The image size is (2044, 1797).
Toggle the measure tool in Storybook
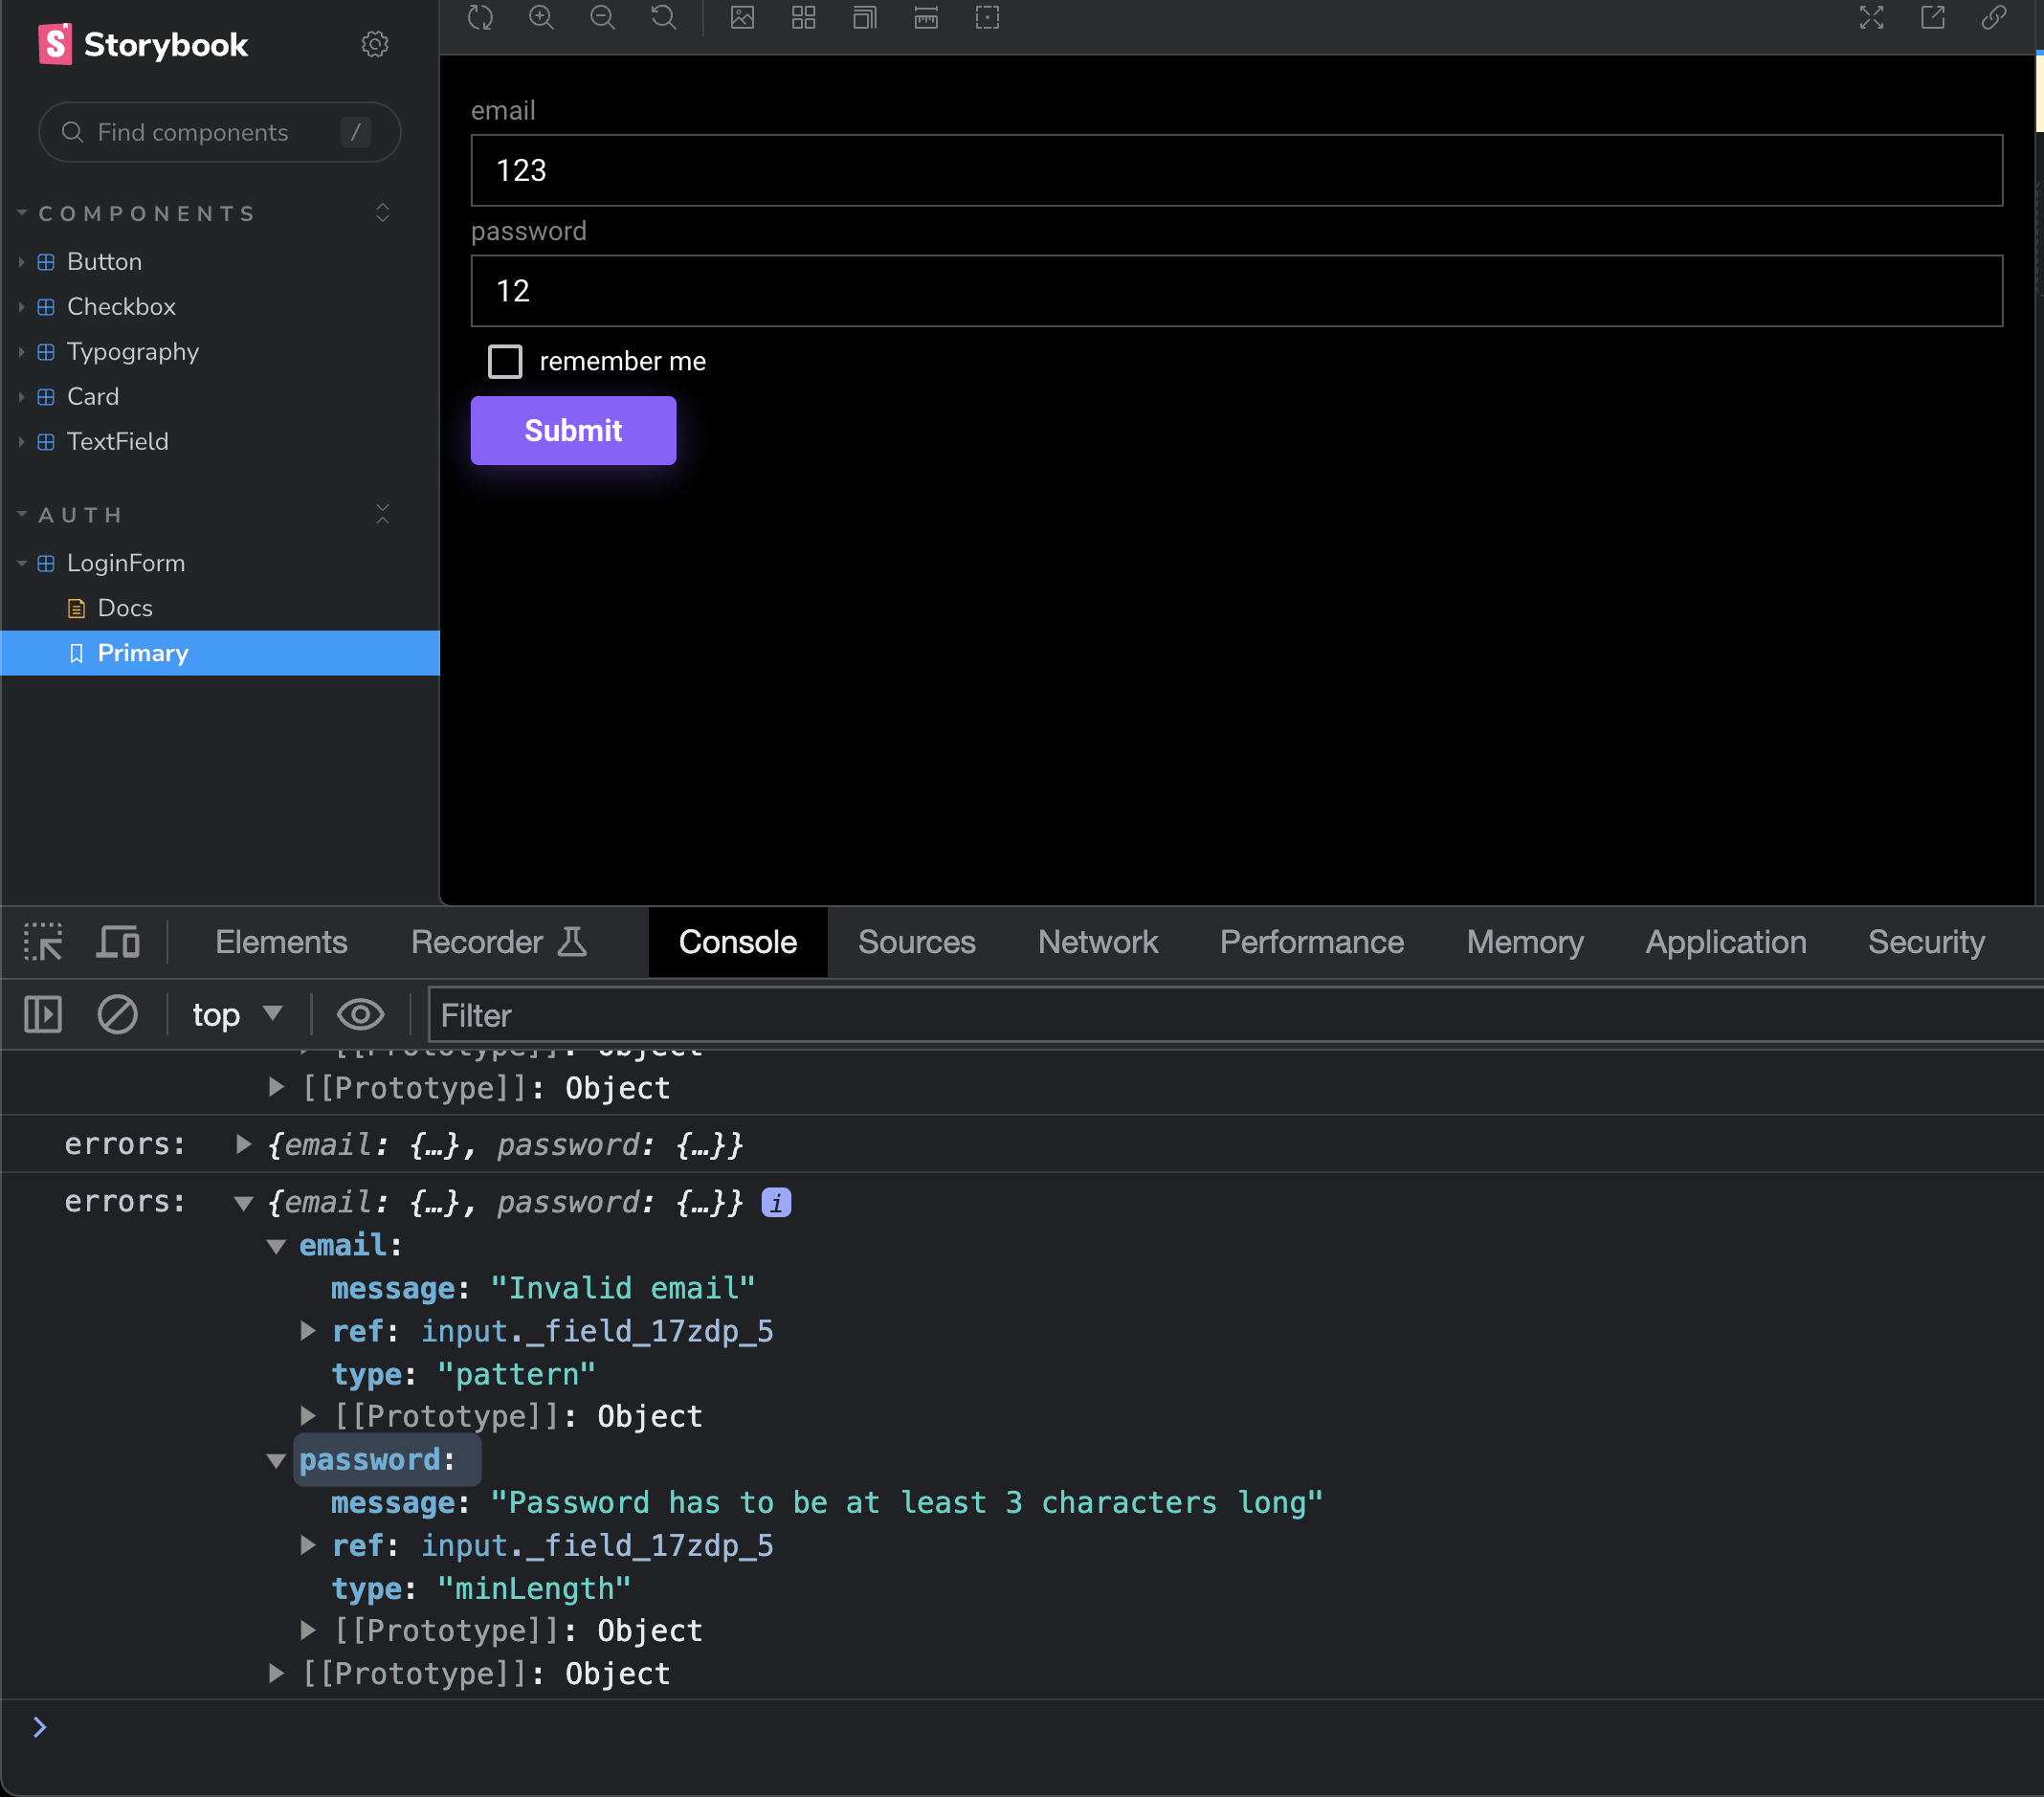point(925,18)
